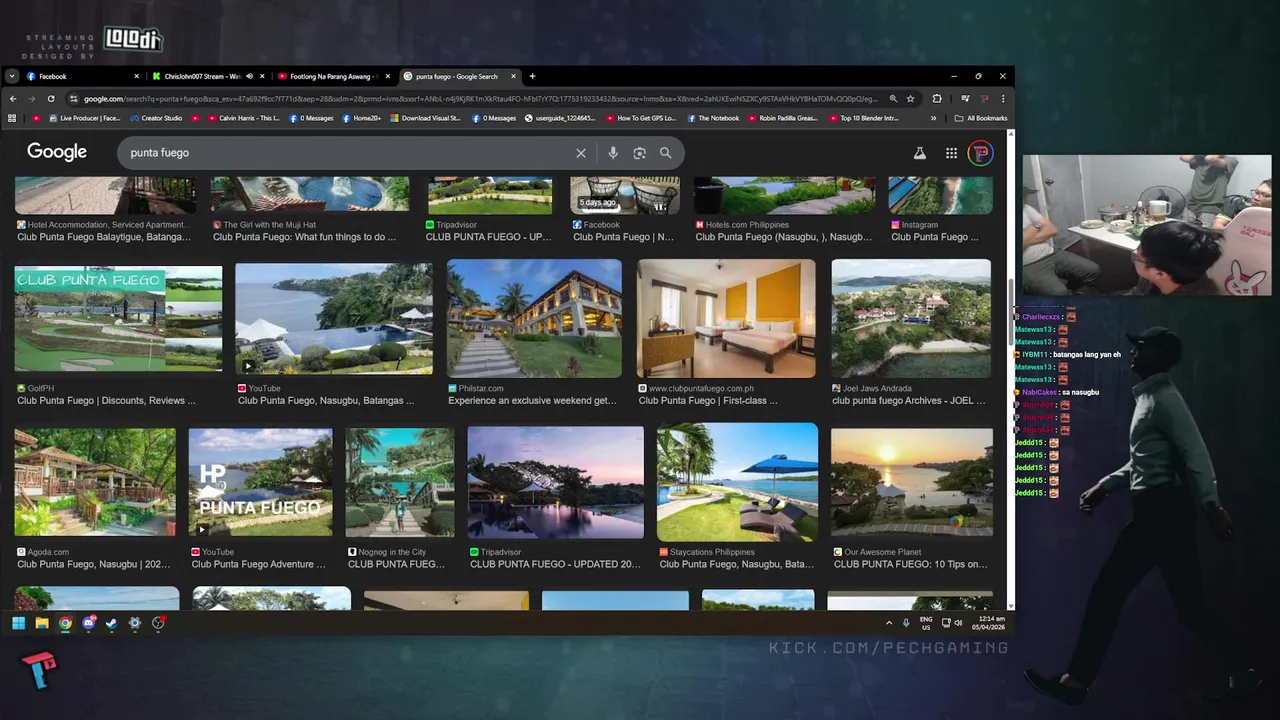The height and width of the screenshot is (720, 1280).
Task: Open the Creator Studio bookmark
Action: pos(155,118)
